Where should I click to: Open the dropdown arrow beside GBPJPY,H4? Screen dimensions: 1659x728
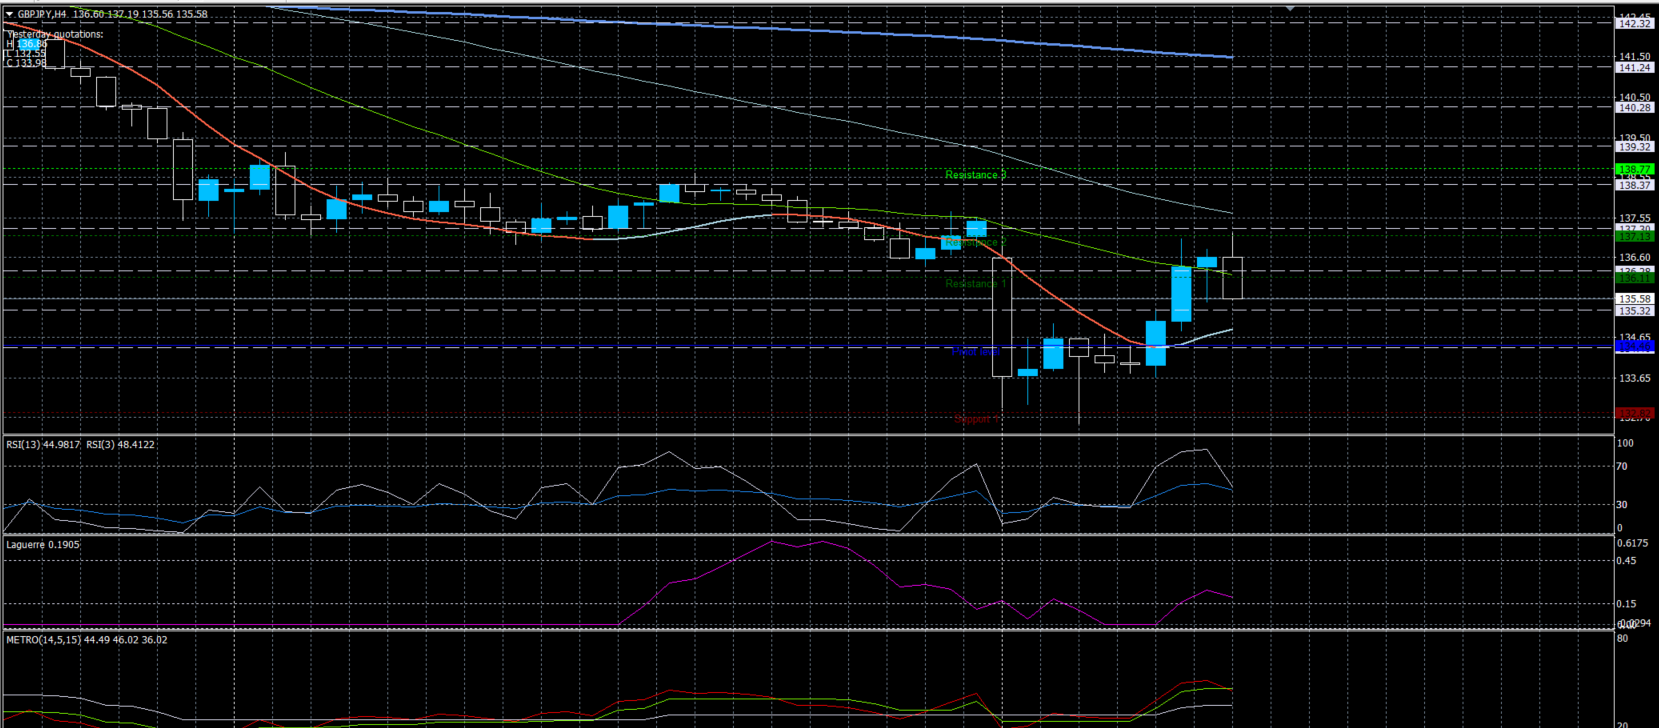pos(10,14)
